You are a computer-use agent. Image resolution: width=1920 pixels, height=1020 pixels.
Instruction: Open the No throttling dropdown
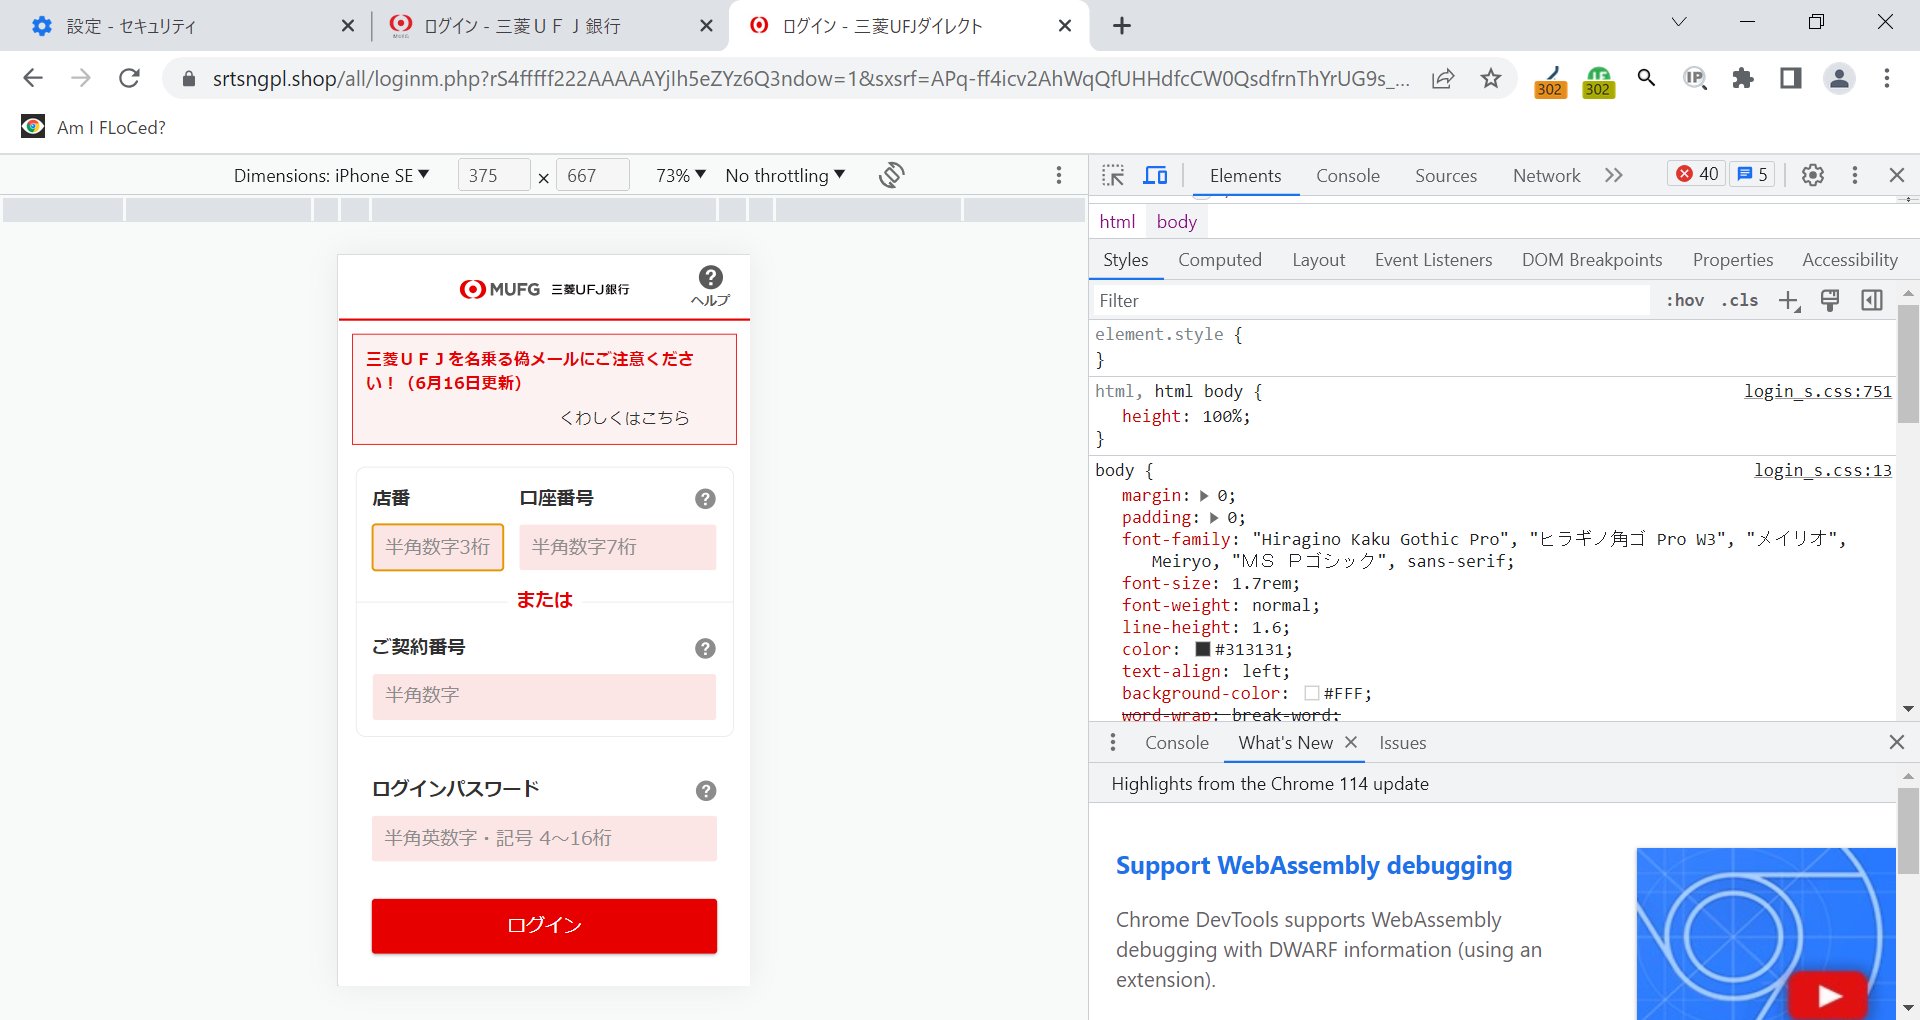(x=785, y=176)
